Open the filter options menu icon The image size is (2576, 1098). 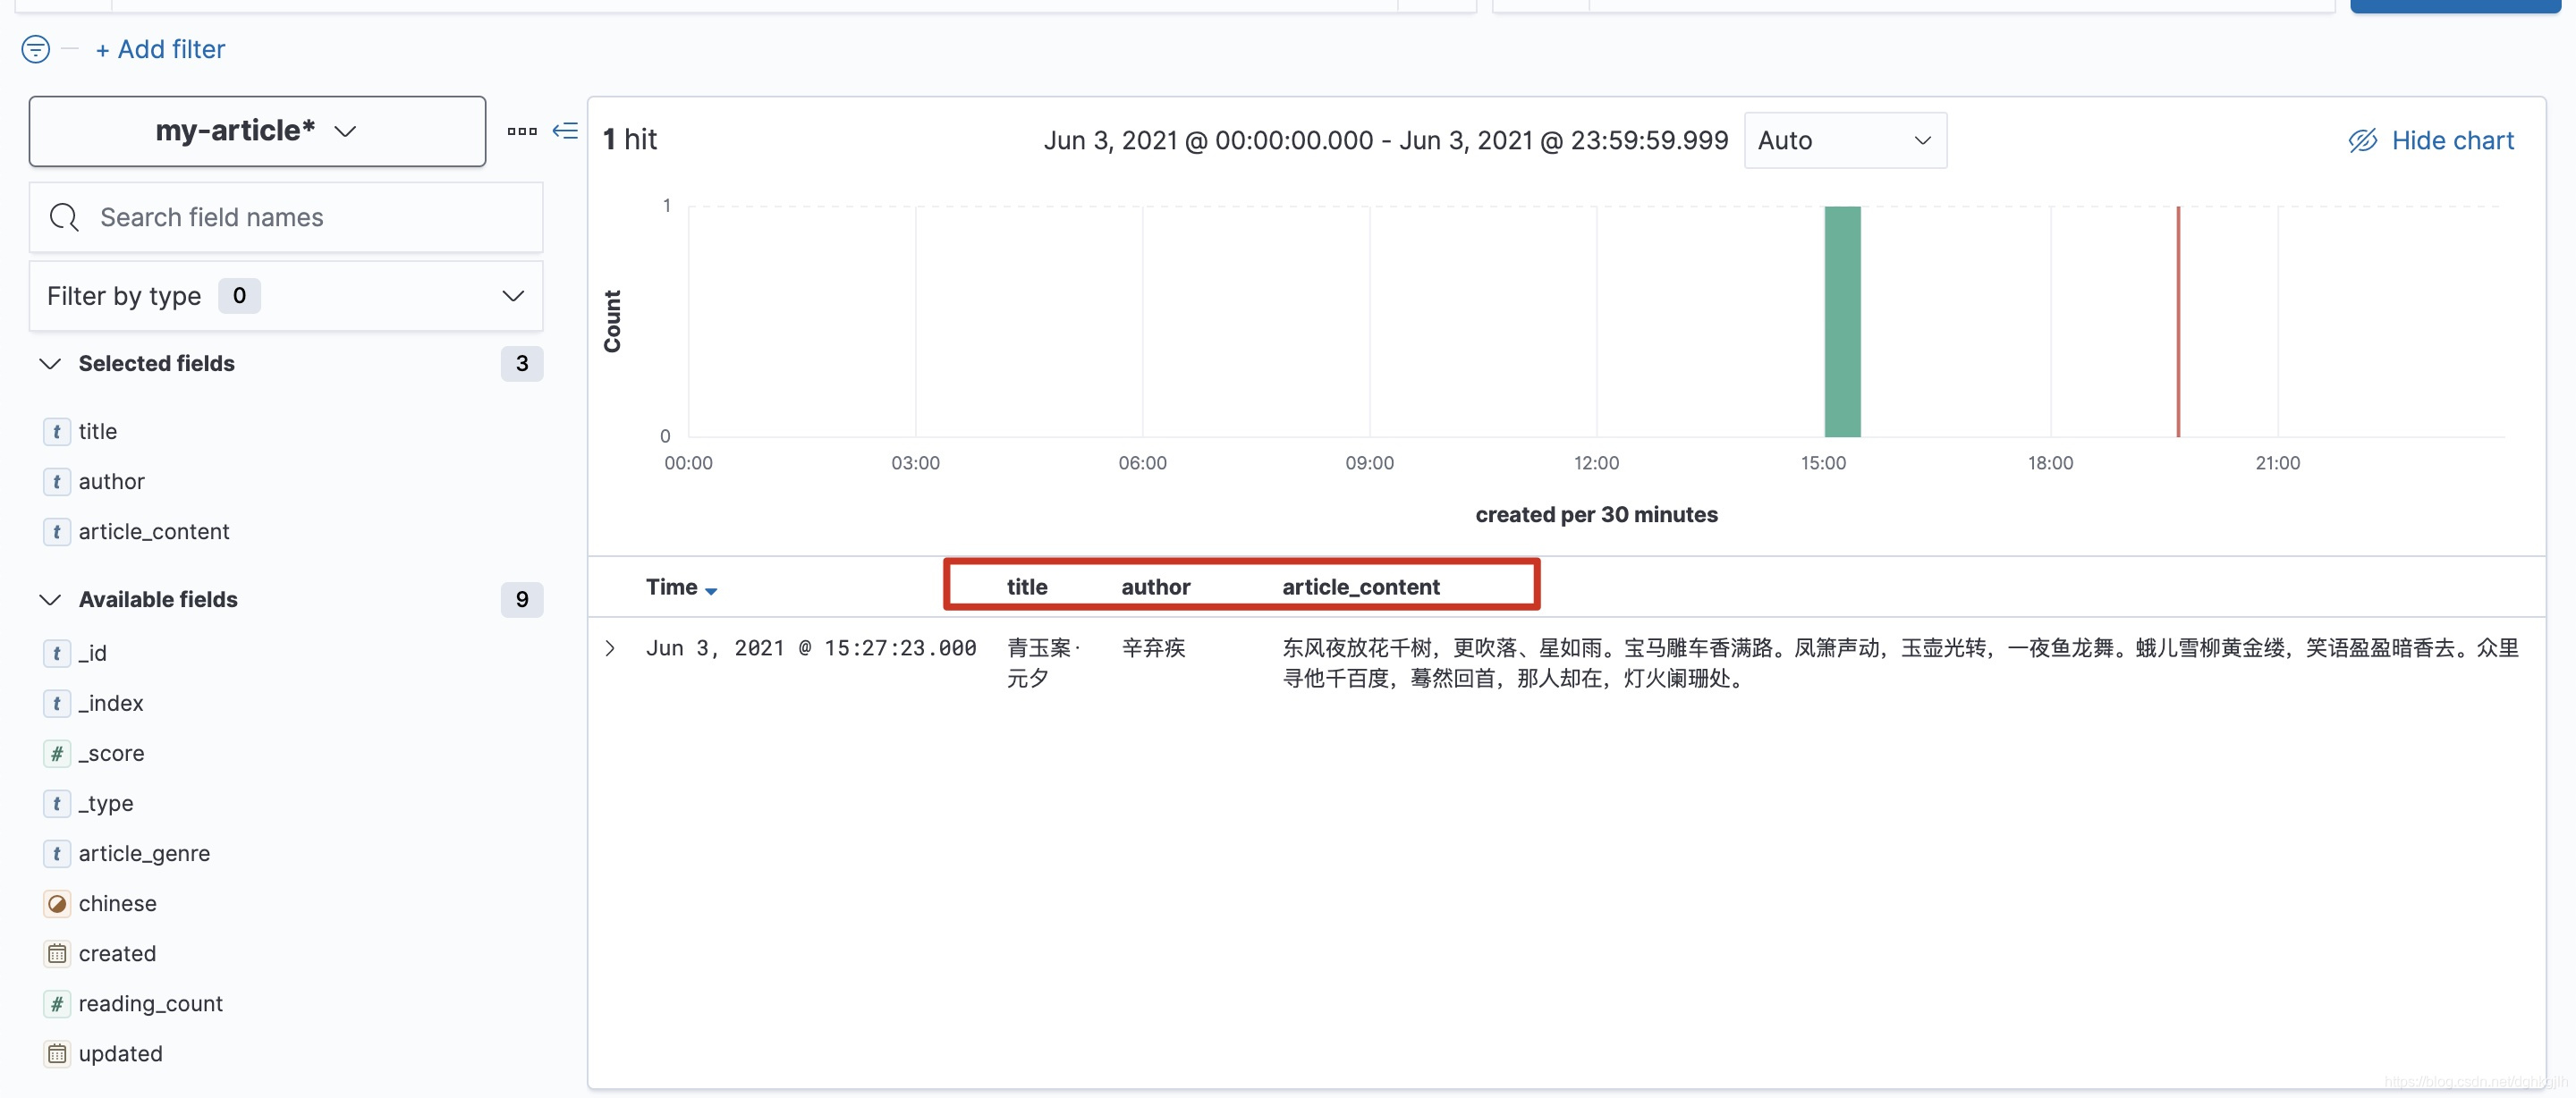coord(36,49)
